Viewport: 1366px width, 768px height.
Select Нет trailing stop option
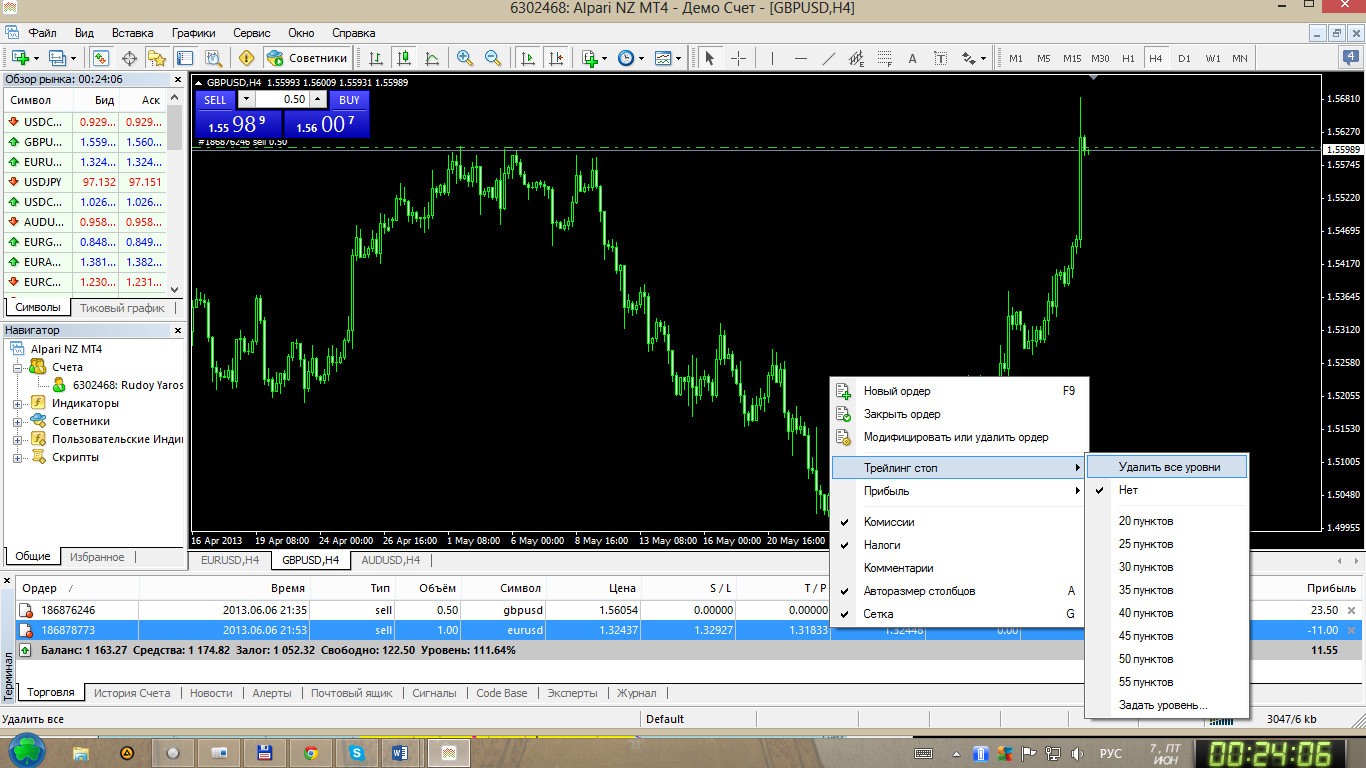(x=1128, y=490)
